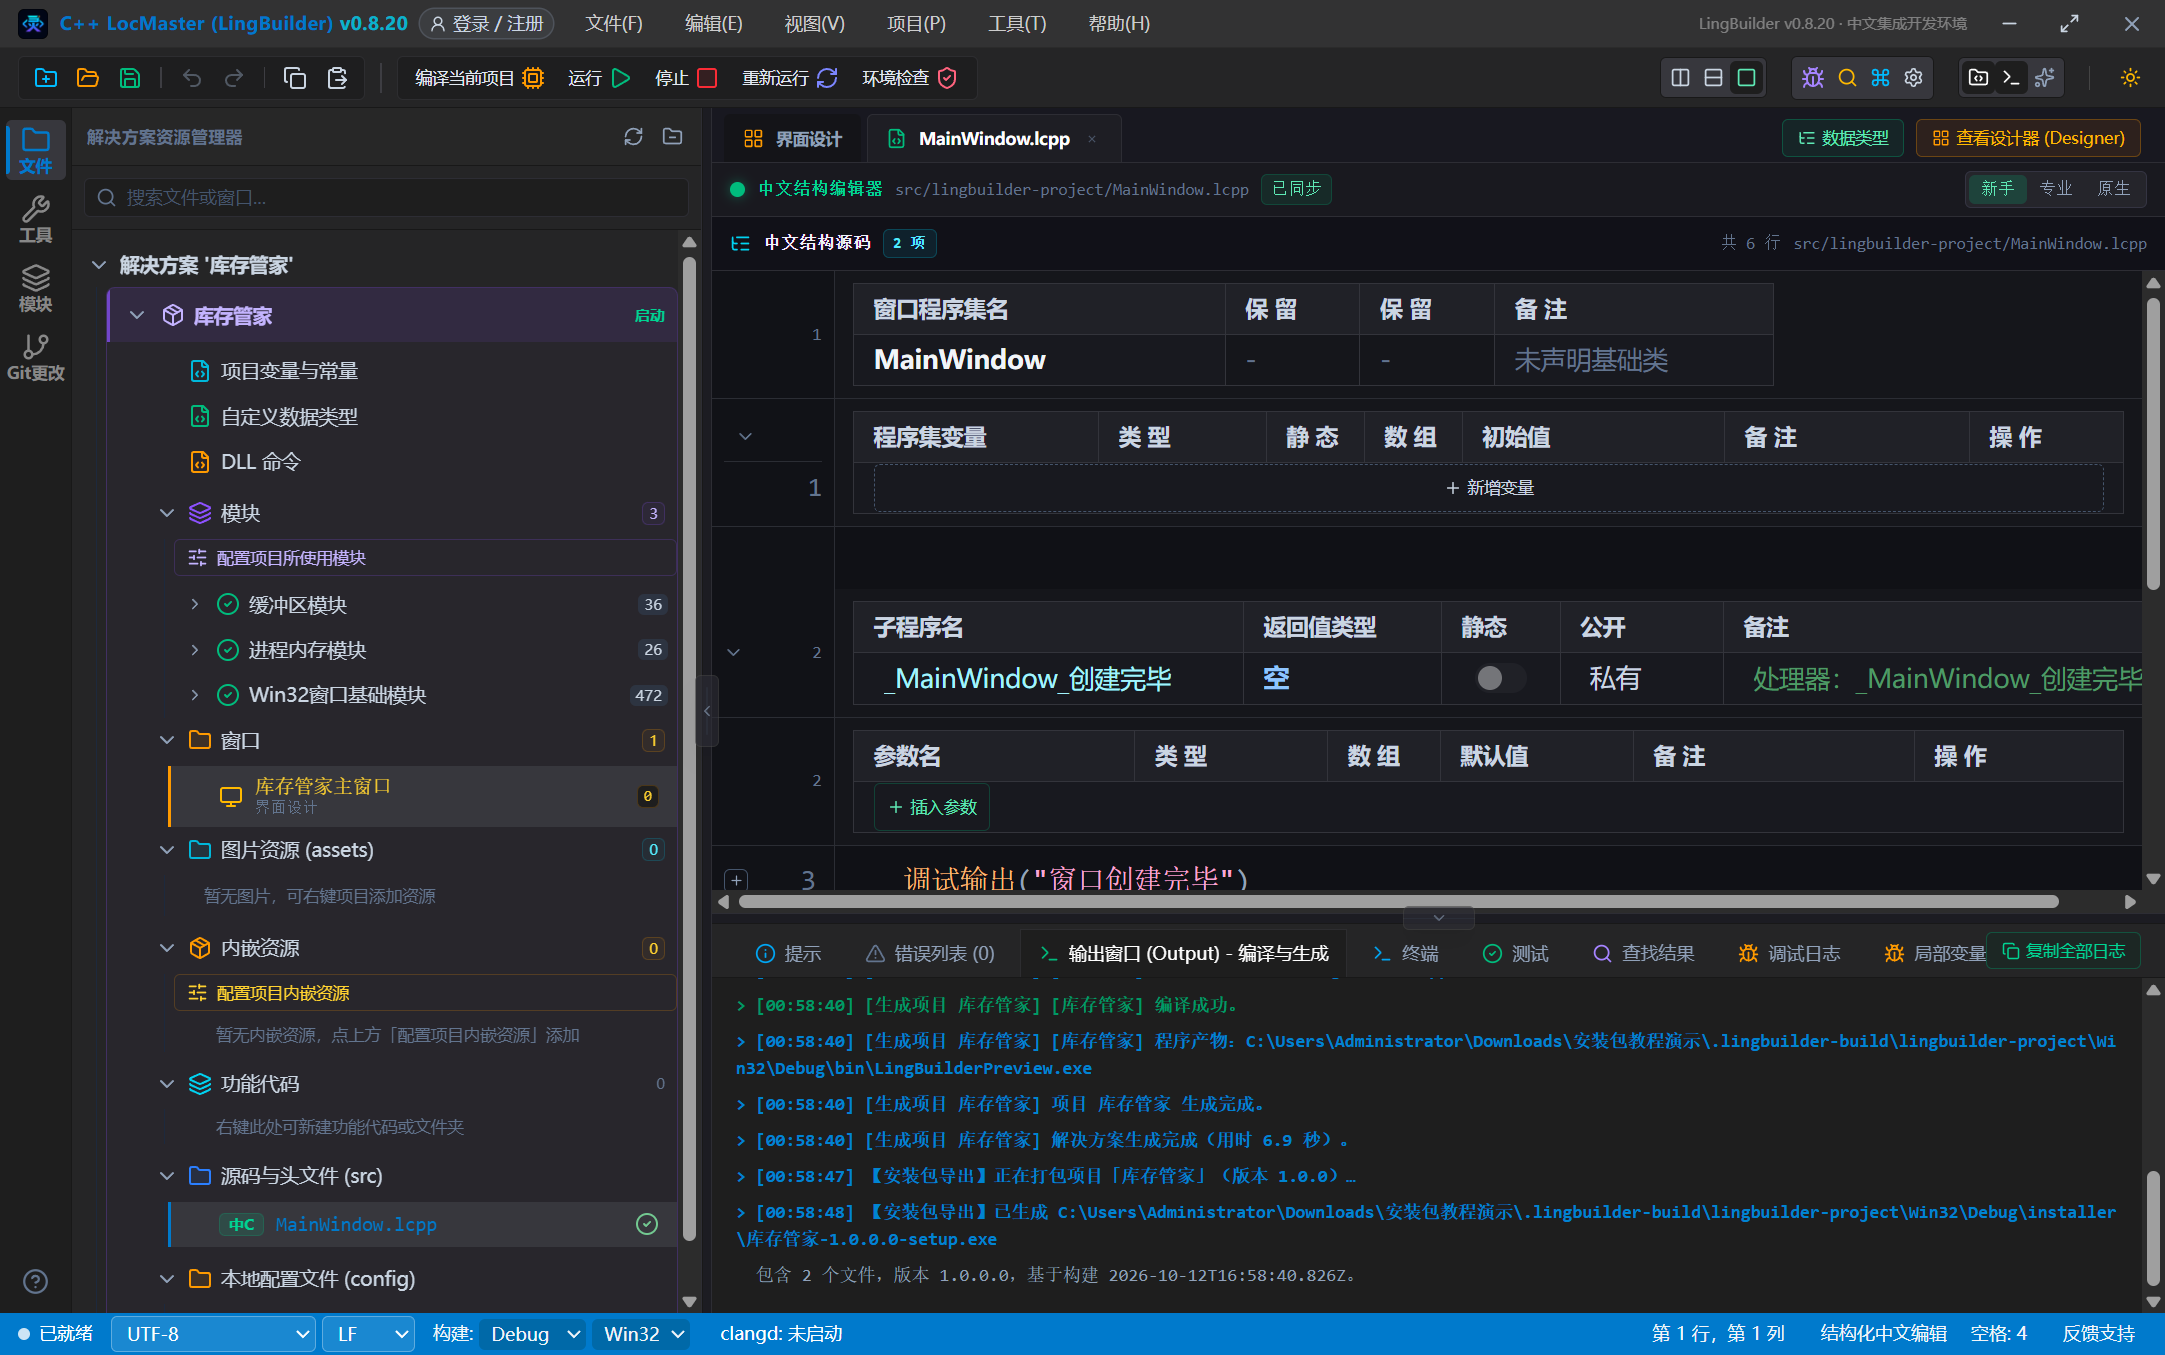Click the debug bug icon in toolbar
Viewport: 2165px width, 1355px height.
coord(1813,78)
